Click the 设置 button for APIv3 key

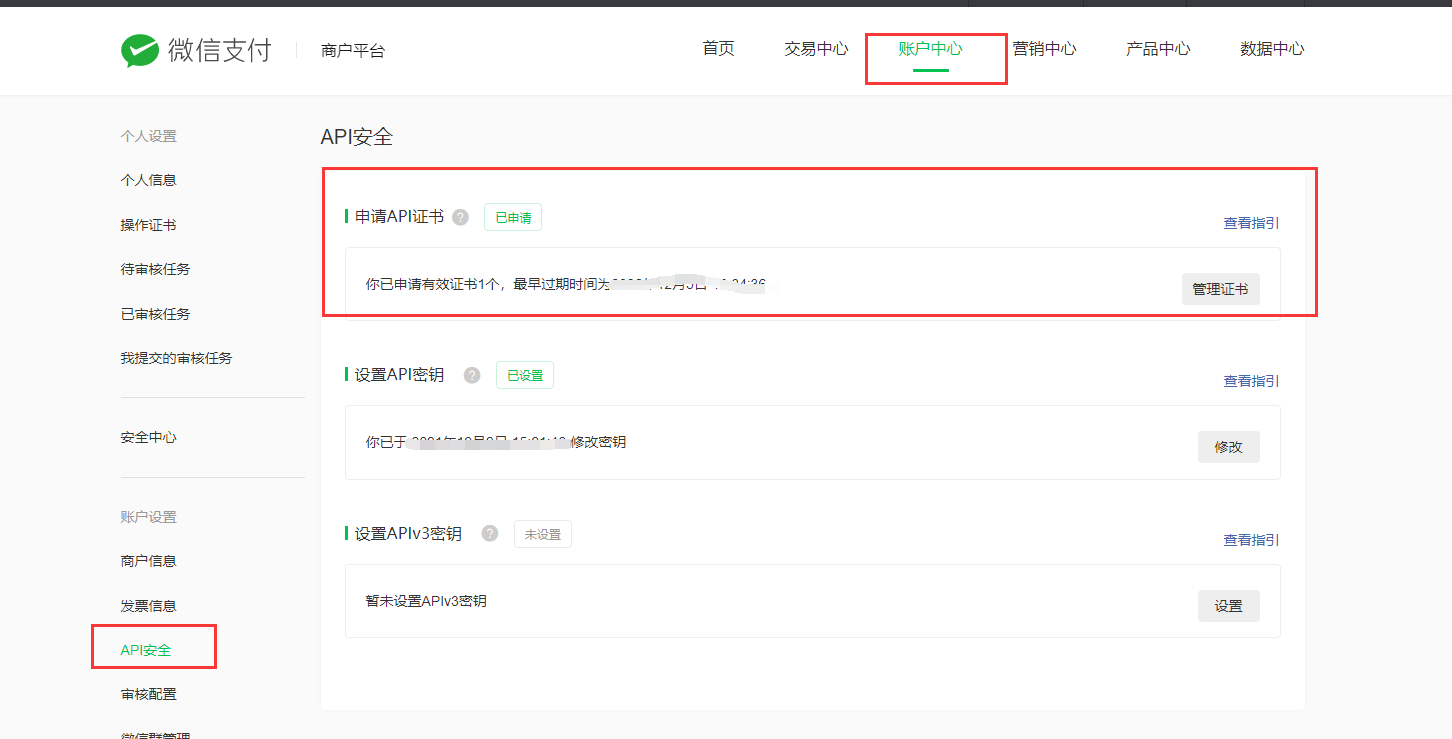pyautogui.click(x=1228, y=606)
